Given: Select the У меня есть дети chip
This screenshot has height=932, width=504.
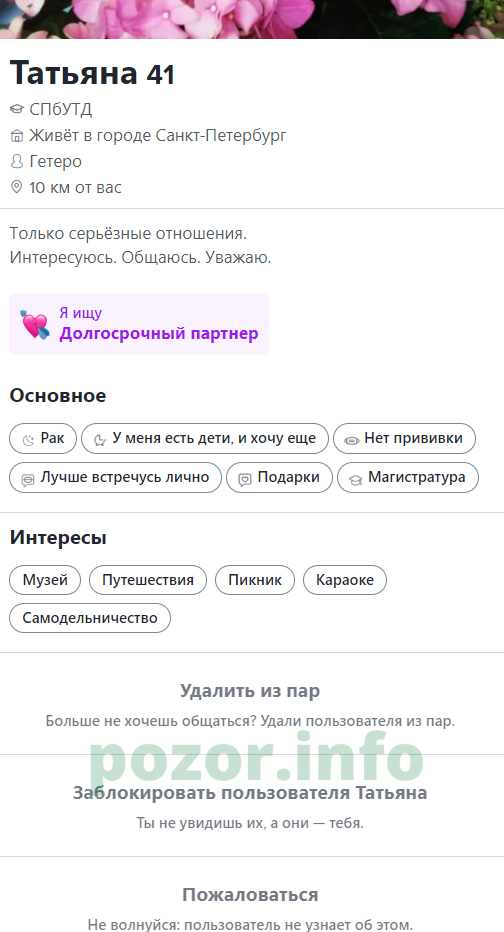Looking at the screenshot, I should [204, 439].
